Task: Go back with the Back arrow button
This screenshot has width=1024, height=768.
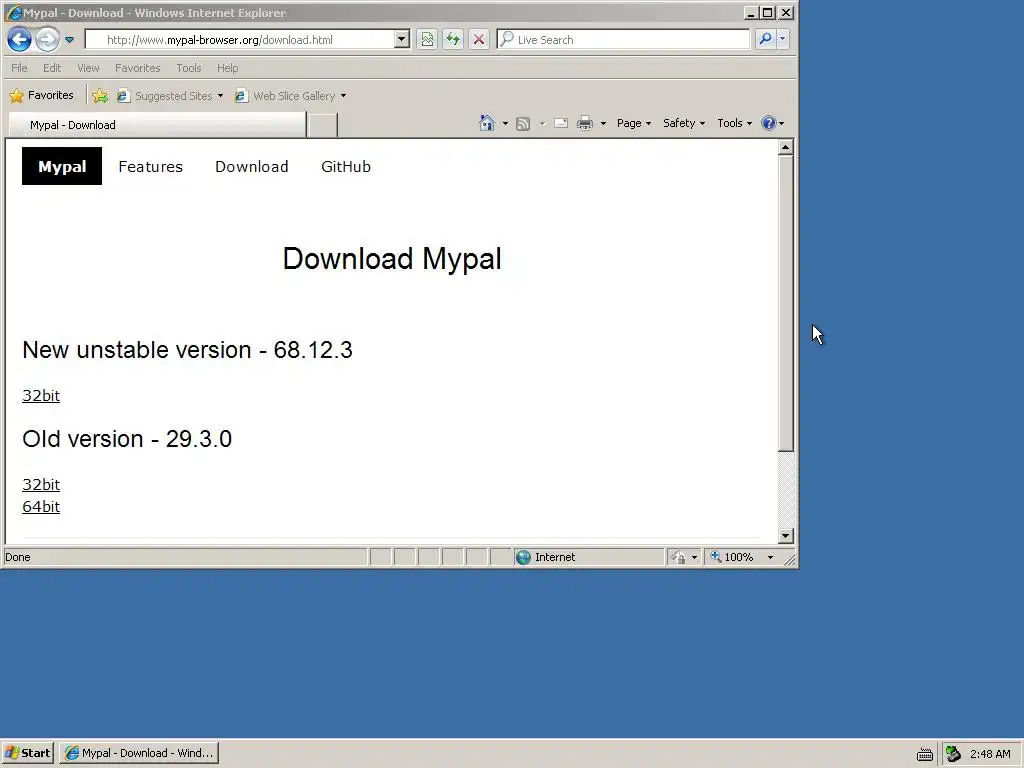Action: [x=20, y=39]
